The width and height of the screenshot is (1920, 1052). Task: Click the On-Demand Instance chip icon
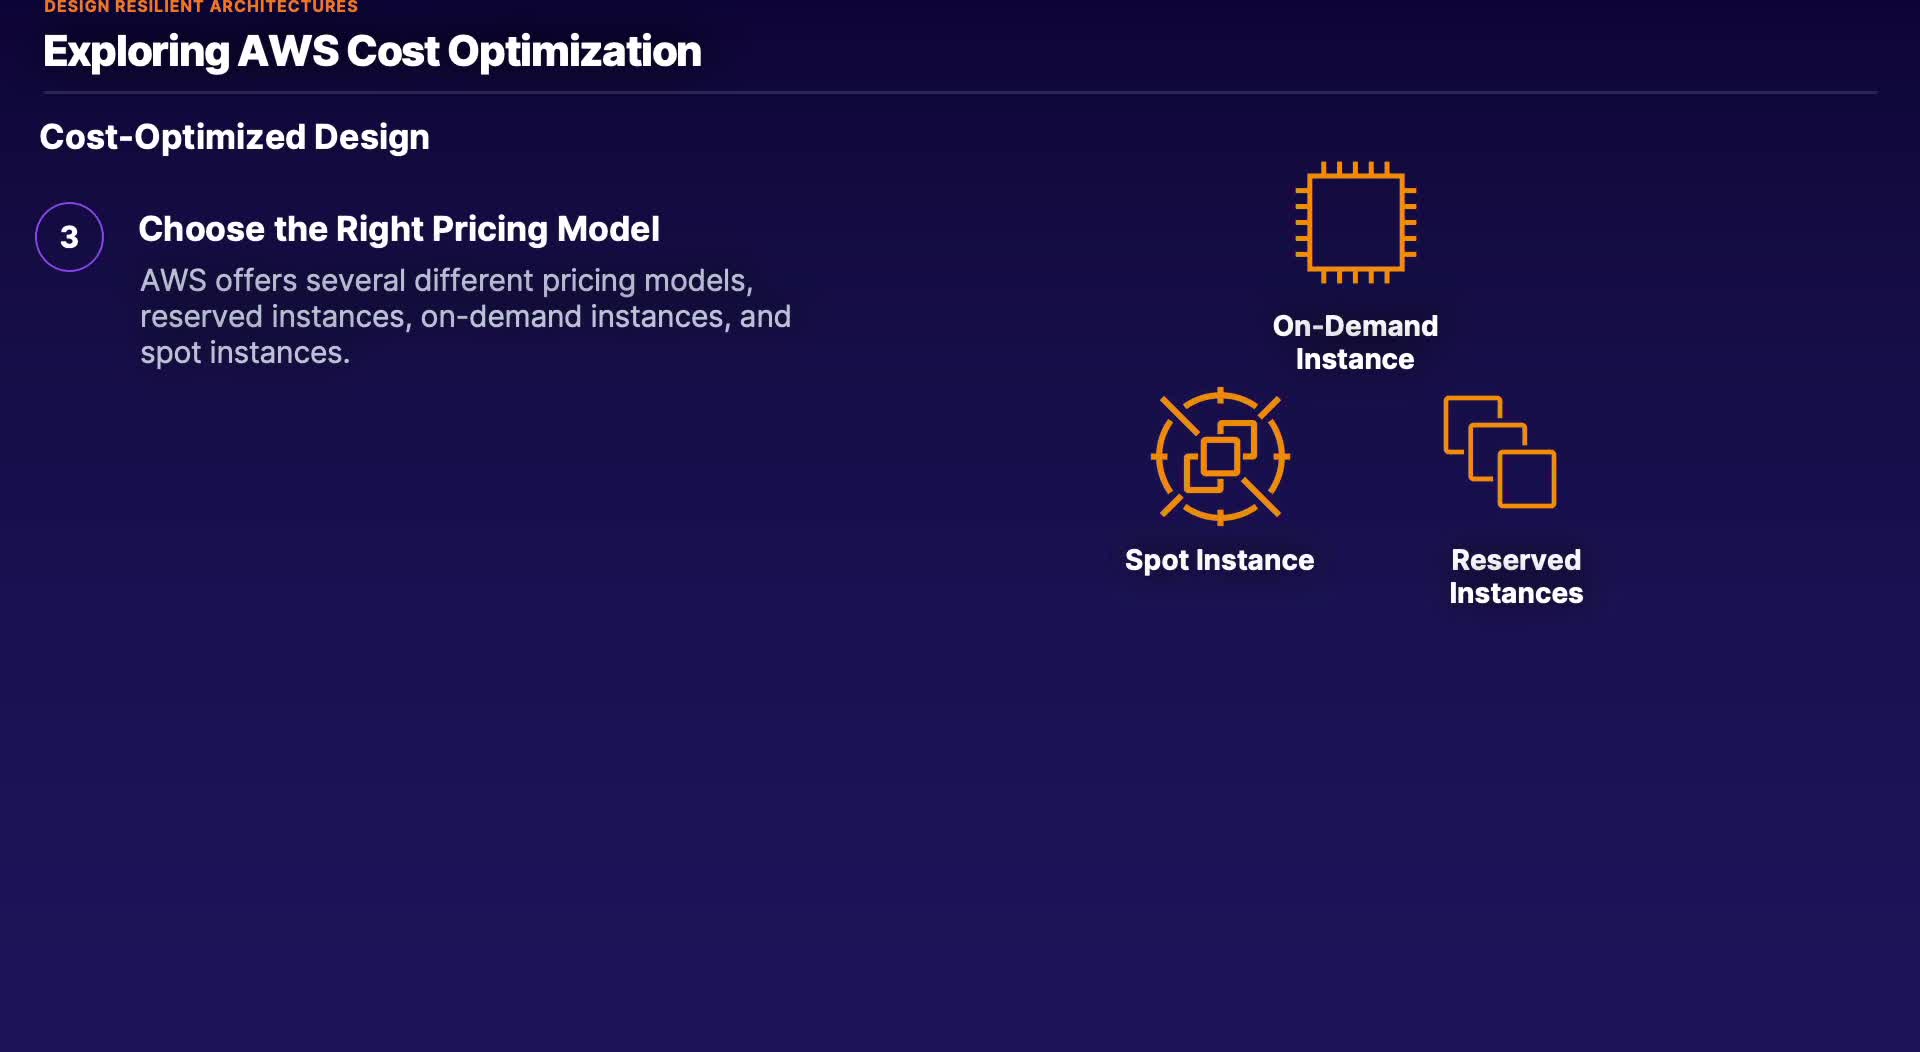(x=1355, y=222)
